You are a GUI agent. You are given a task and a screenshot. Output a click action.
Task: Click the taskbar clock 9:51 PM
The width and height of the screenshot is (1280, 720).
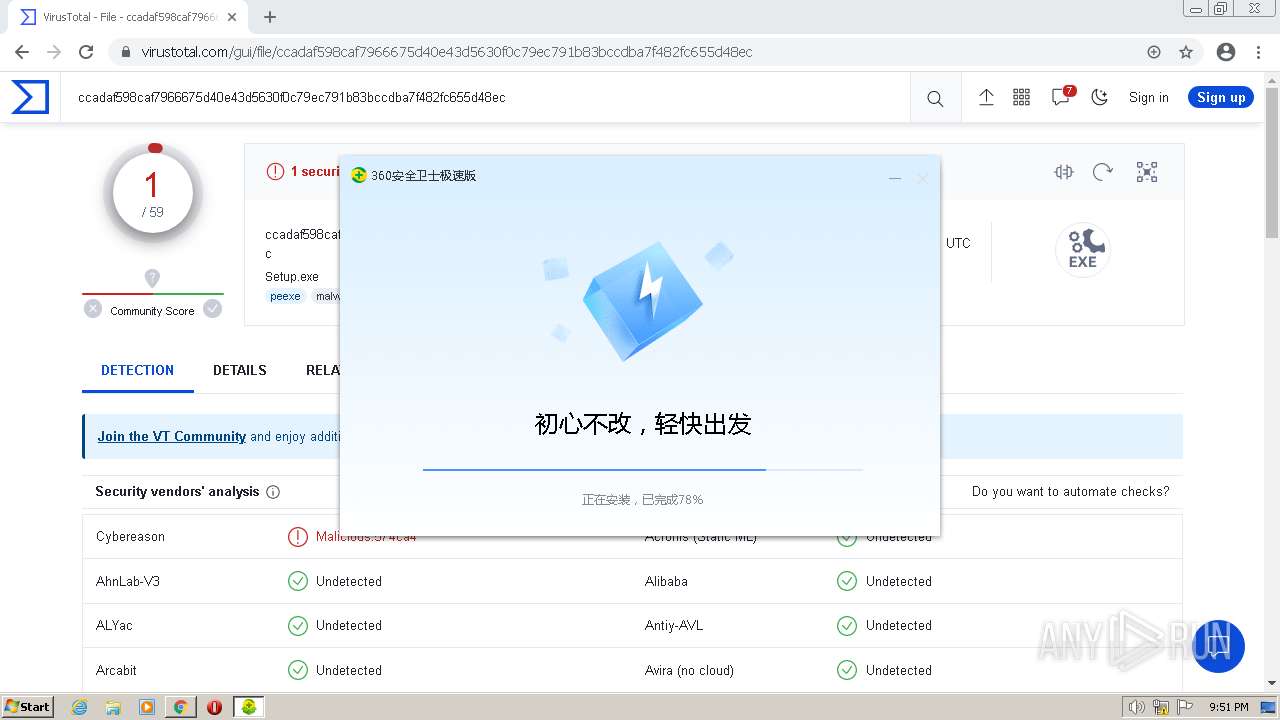coord(1229,707)
